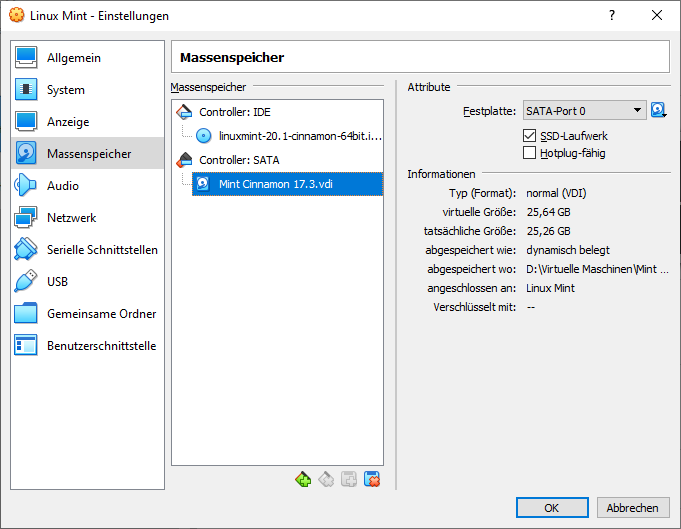The image size is (681, 529).
Task: Click the value dynamisch belegt
Action: pyautogui.click(x=568, y=250)
